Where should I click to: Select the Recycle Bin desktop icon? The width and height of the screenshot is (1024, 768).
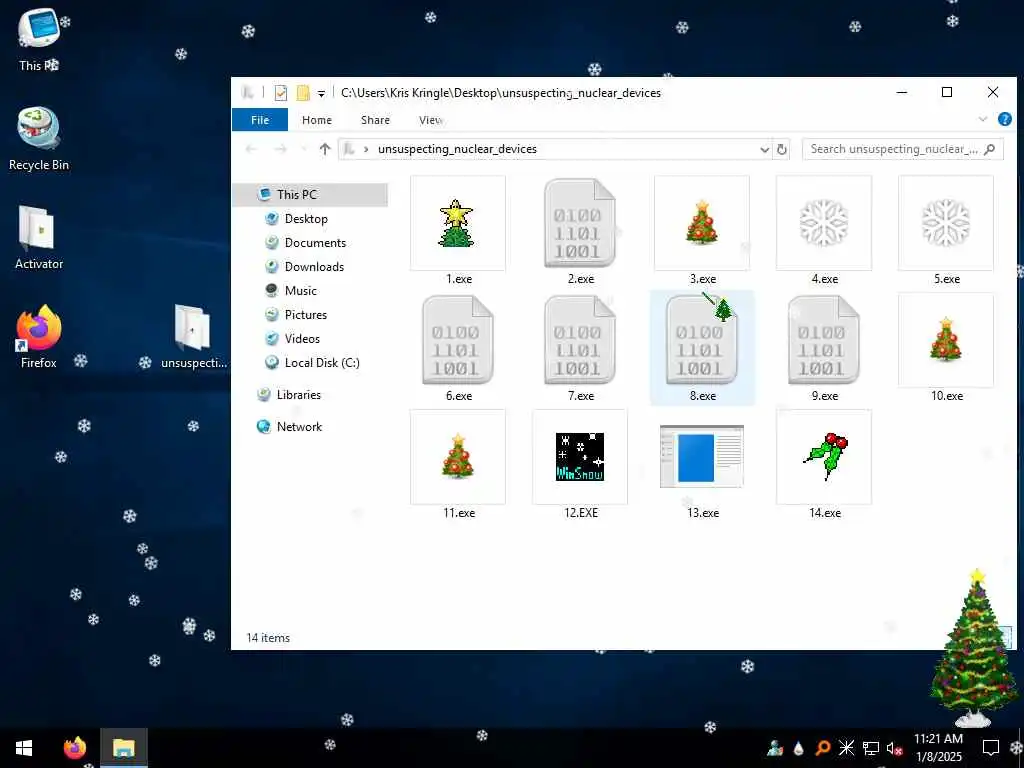(39, 139)
